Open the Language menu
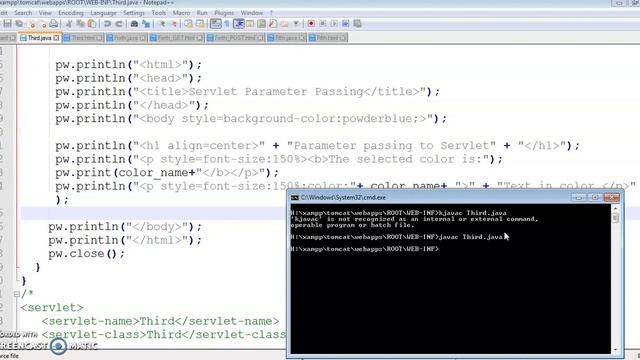The height and width of the screenshot is (360, 640). (x=103, y=13)
